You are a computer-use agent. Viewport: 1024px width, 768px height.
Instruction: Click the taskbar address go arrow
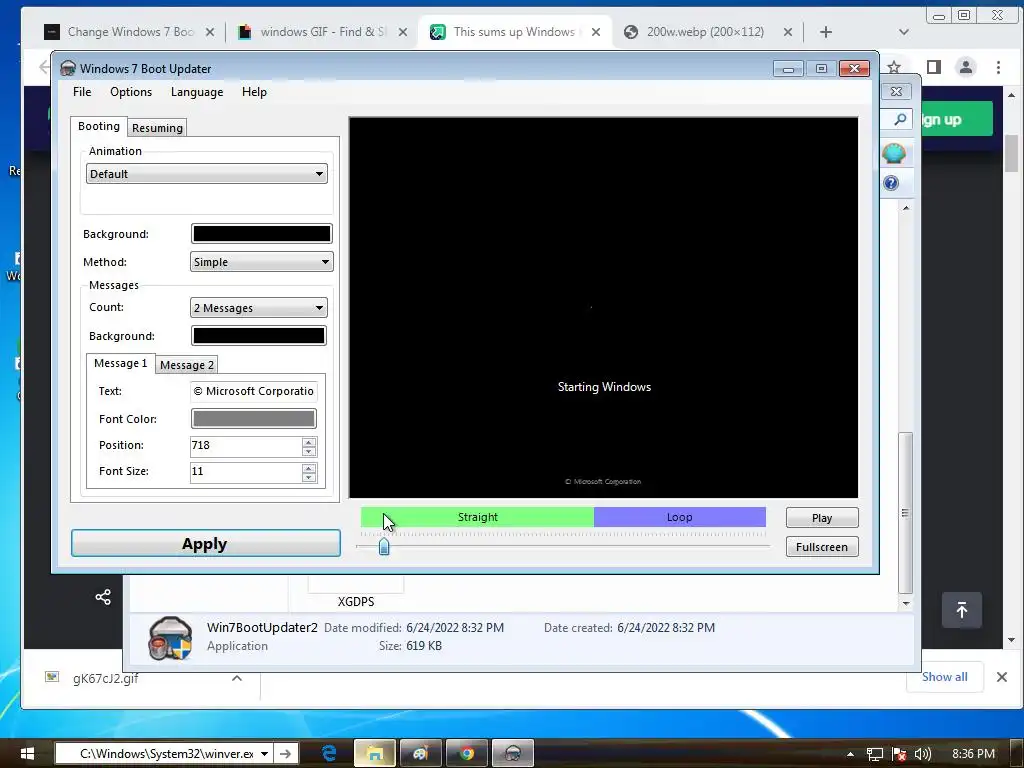(285, 754)
